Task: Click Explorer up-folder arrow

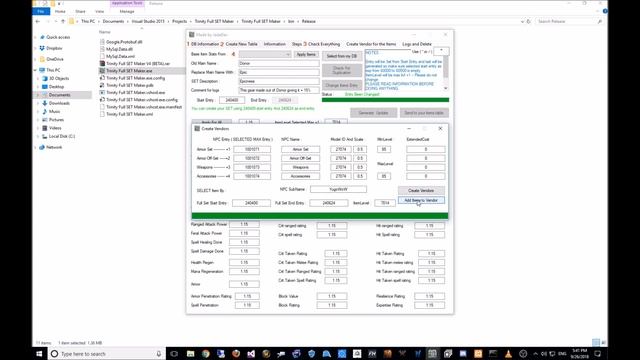Action: tap(62, 21)
